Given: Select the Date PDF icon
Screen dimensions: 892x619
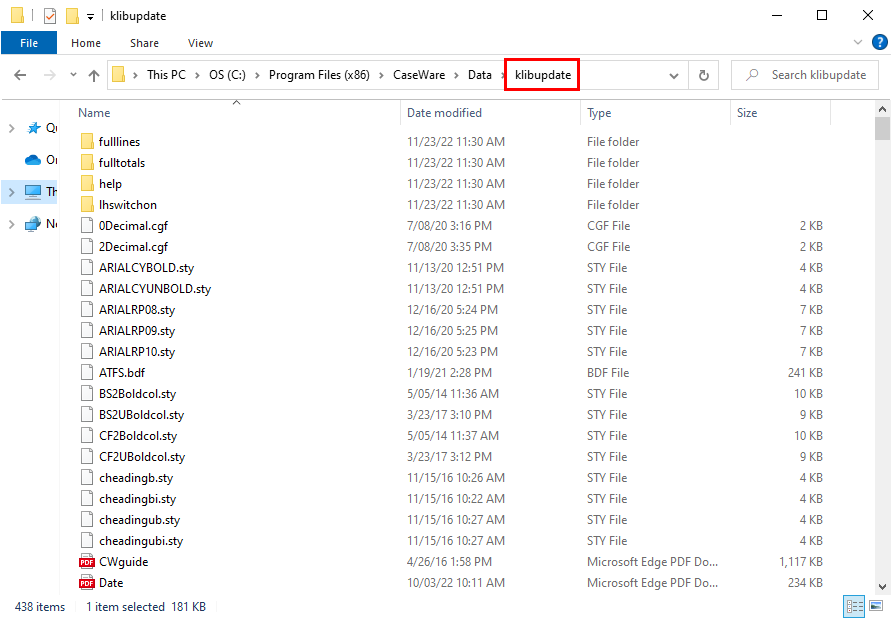Looking at the screenshot, I should pyautogui.click(x=87, y=583).
